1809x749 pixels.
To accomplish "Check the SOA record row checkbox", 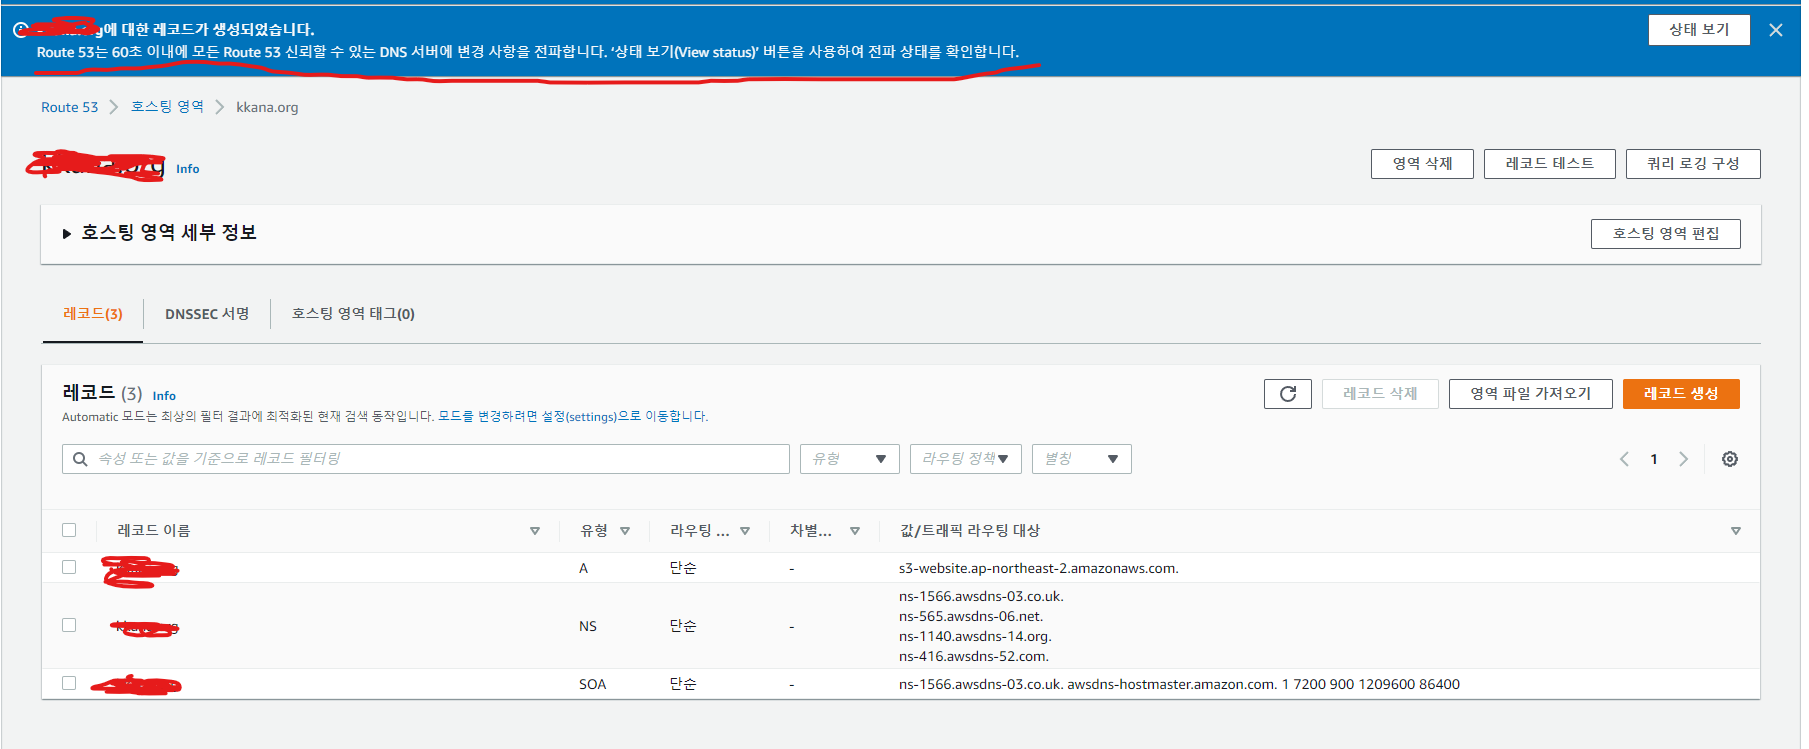I will point(69,683).
